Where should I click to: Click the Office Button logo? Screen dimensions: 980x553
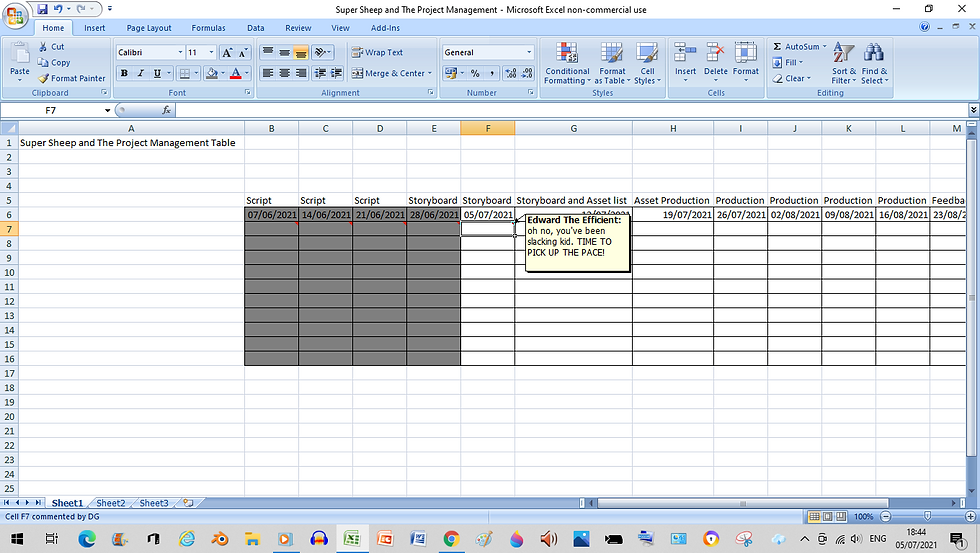(15, 15)
